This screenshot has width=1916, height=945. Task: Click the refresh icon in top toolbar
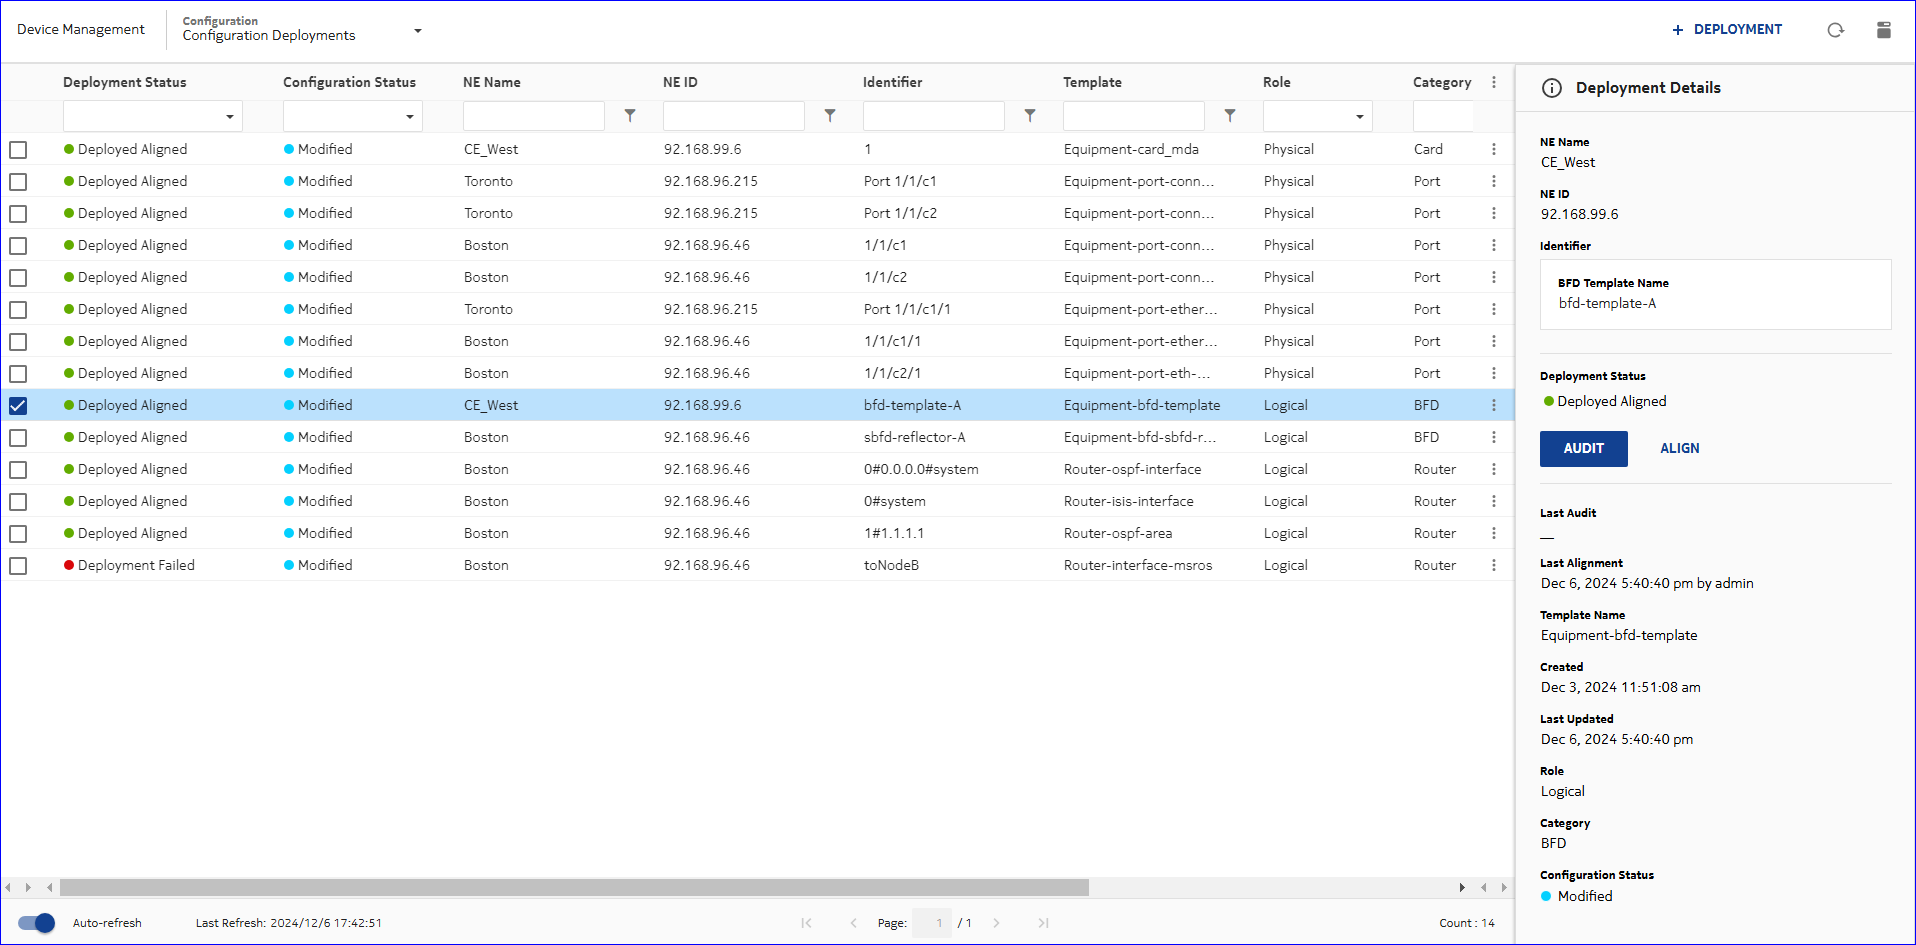[x=1835, y=30]
